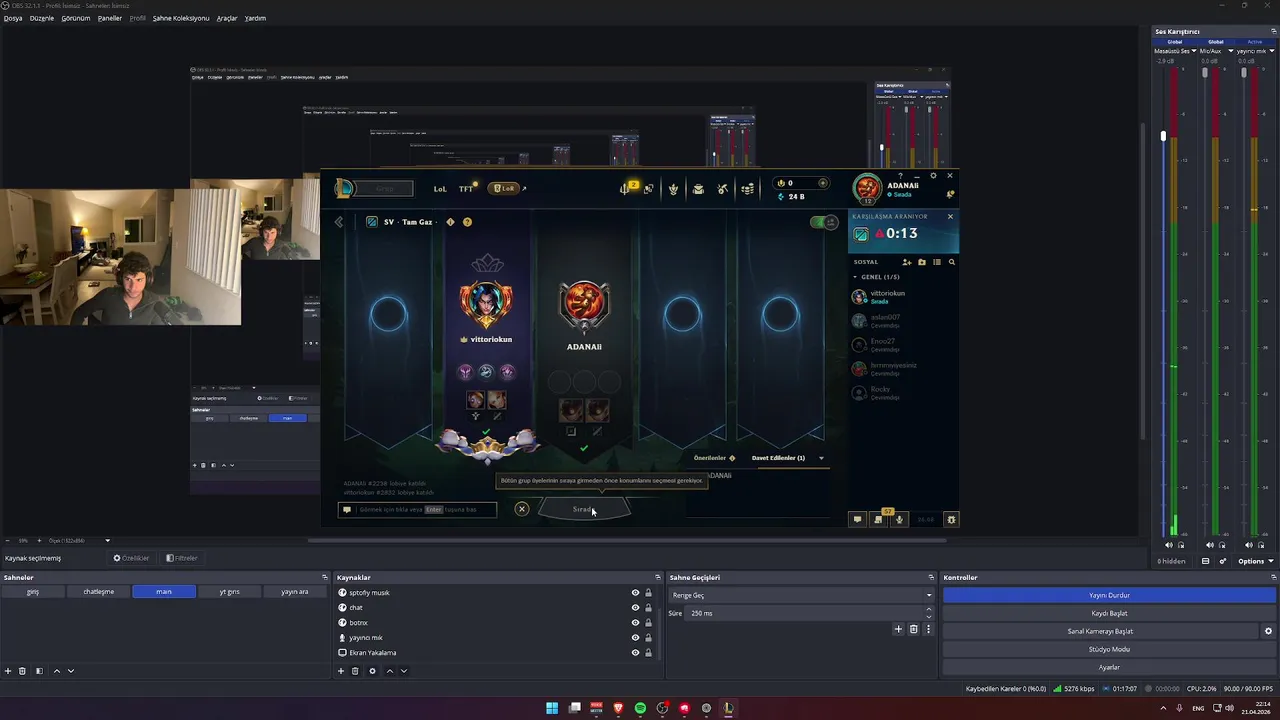Open the Paneller menu
Viewport: 1280px width, 720px height.
point(110,18)
